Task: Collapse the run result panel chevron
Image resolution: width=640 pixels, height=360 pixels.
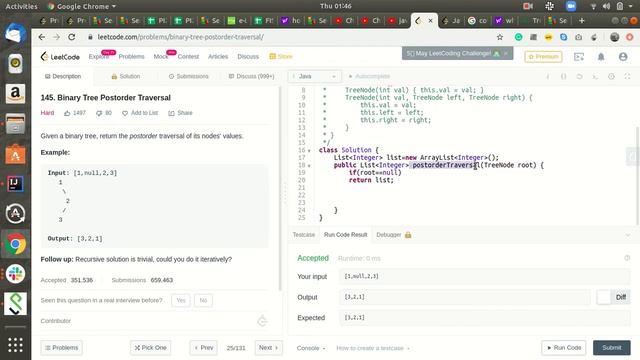Action: (627, 235)
